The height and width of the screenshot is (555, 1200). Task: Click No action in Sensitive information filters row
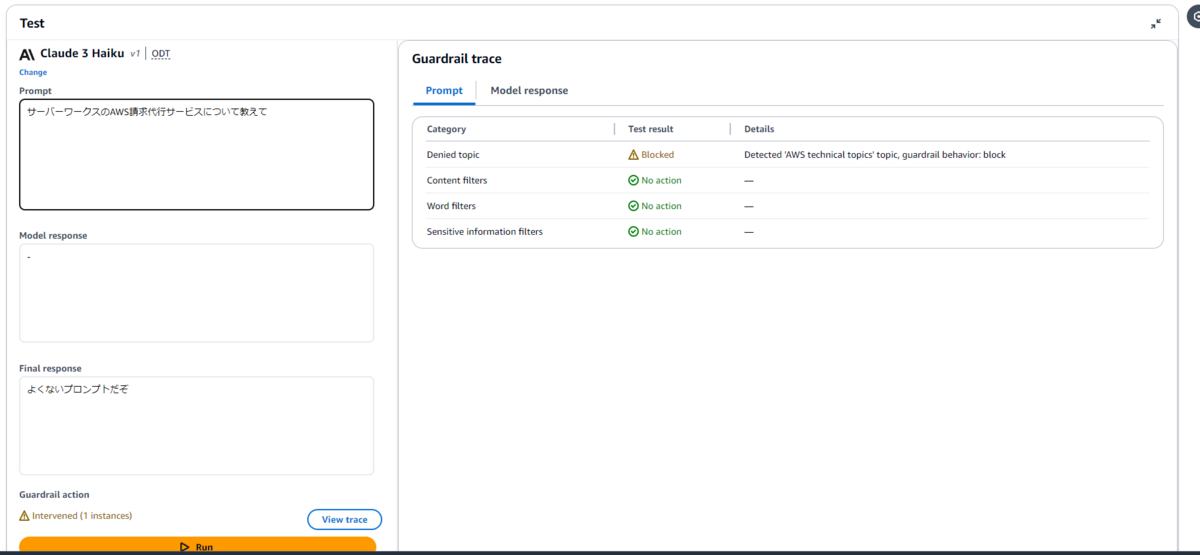point(661,231)
